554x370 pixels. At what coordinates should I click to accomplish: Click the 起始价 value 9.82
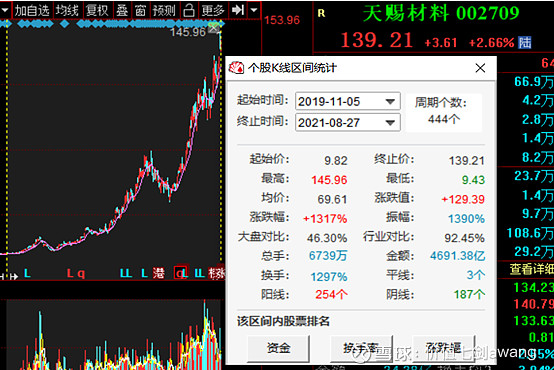tap(336, 161)
